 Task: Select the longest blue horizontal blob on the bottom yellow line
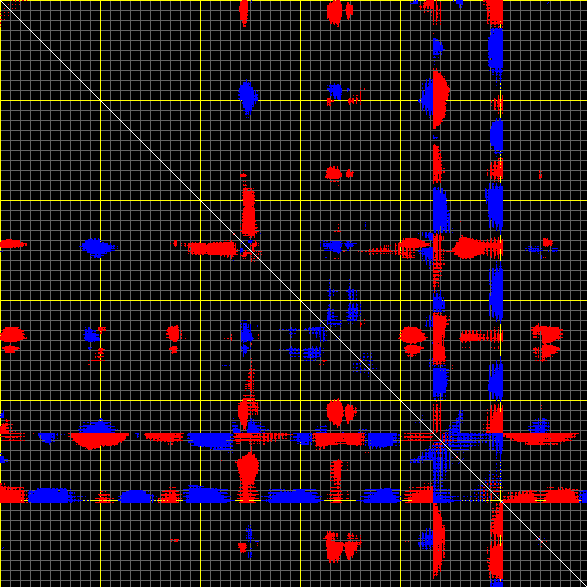[x=293, y=496]
